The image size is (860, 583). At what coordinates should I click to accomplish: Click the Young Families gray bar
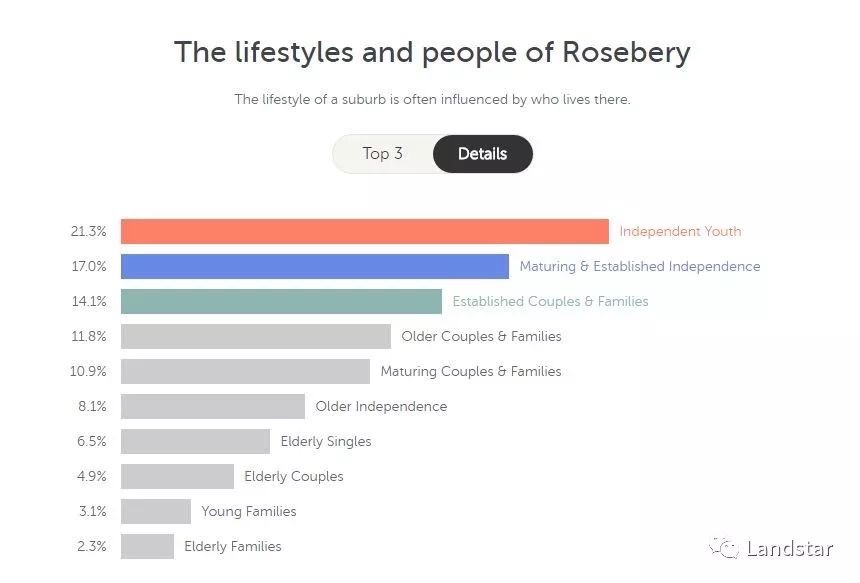(155, 511)
